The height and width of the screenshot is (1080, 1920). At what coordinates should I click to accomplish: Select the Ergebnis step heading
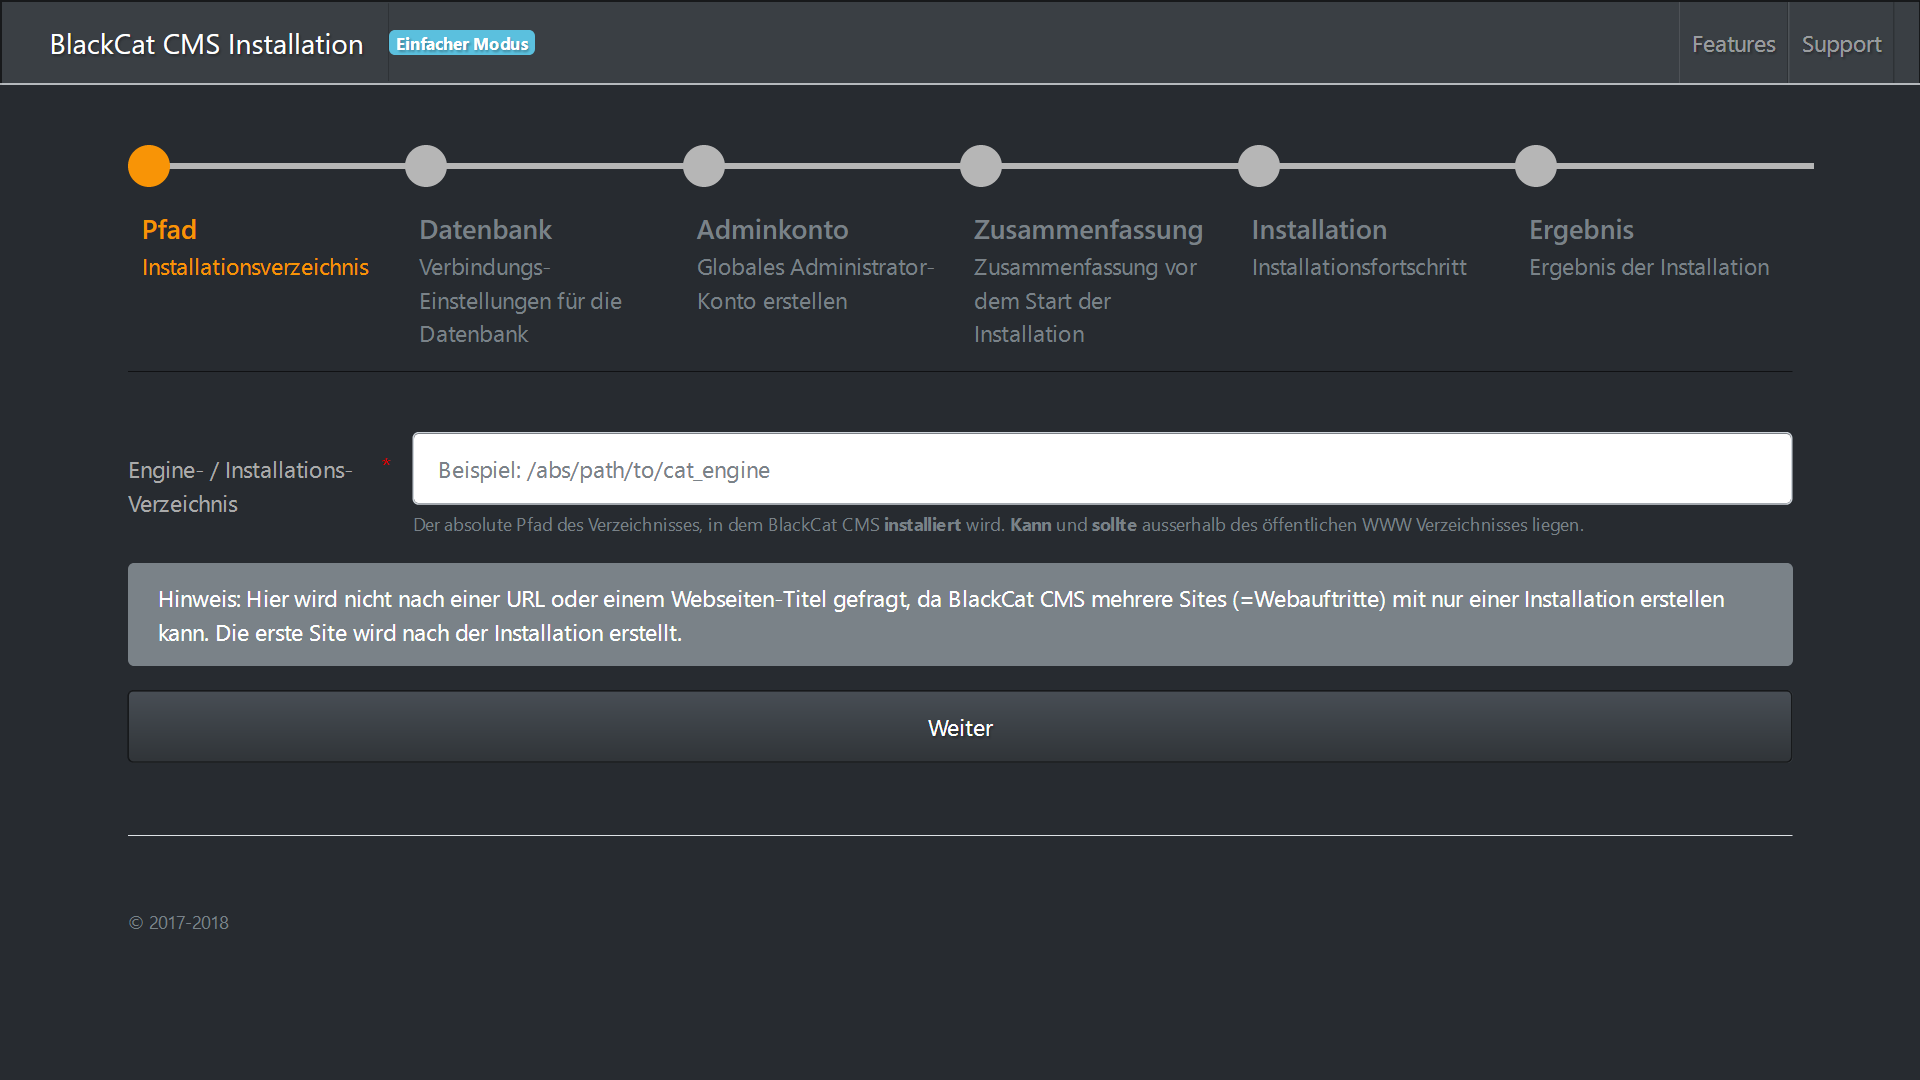click(1581, 230)
